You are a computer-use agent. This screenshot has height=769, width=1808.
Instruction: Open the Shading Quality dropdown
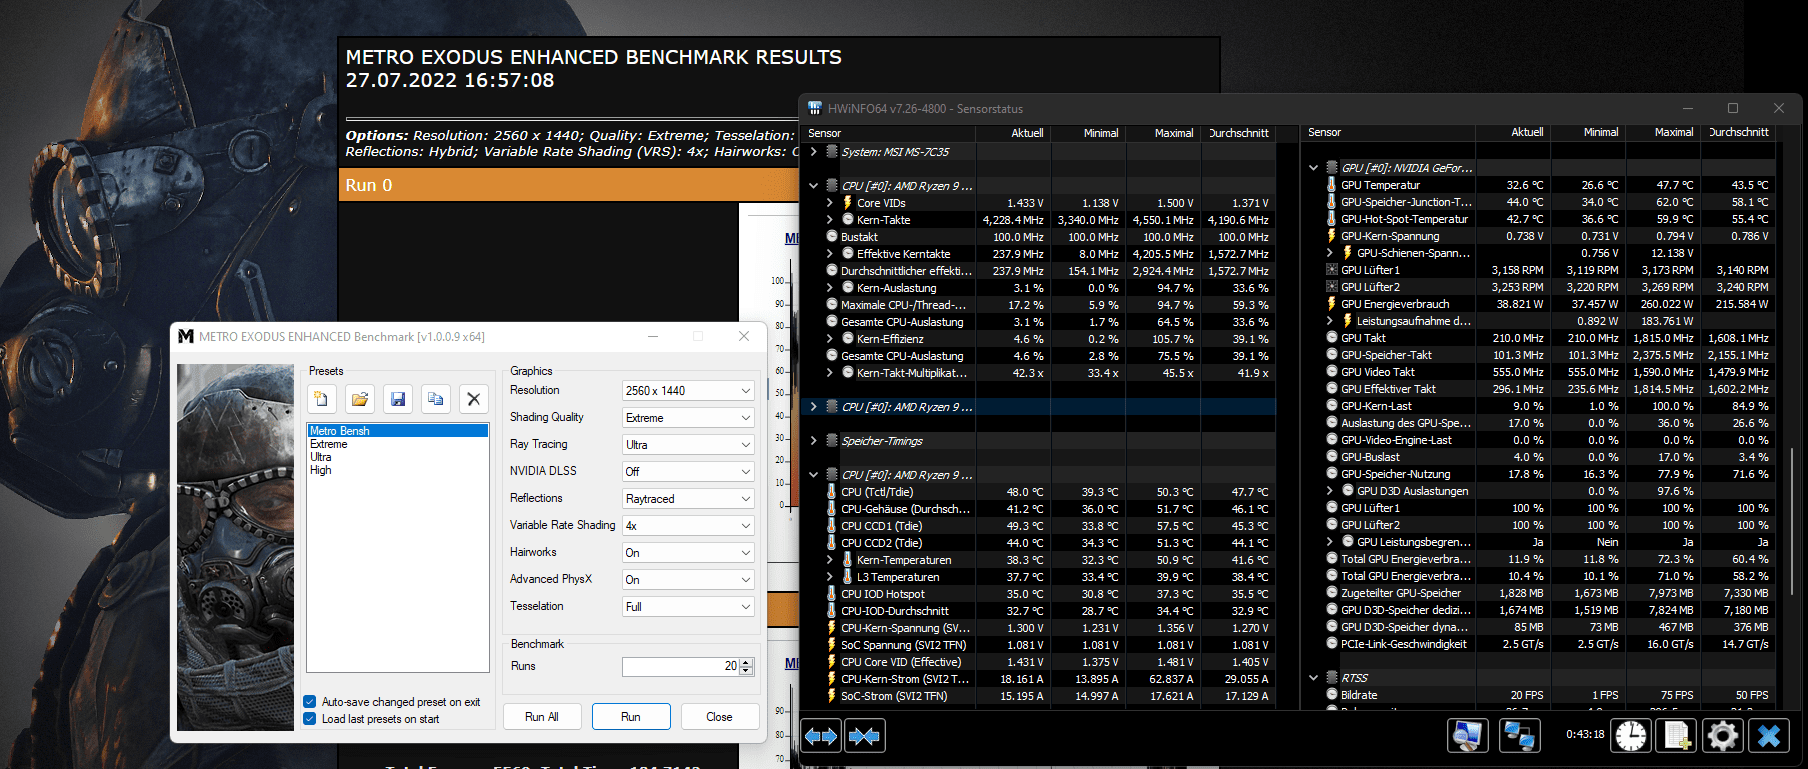pos(688,418)
